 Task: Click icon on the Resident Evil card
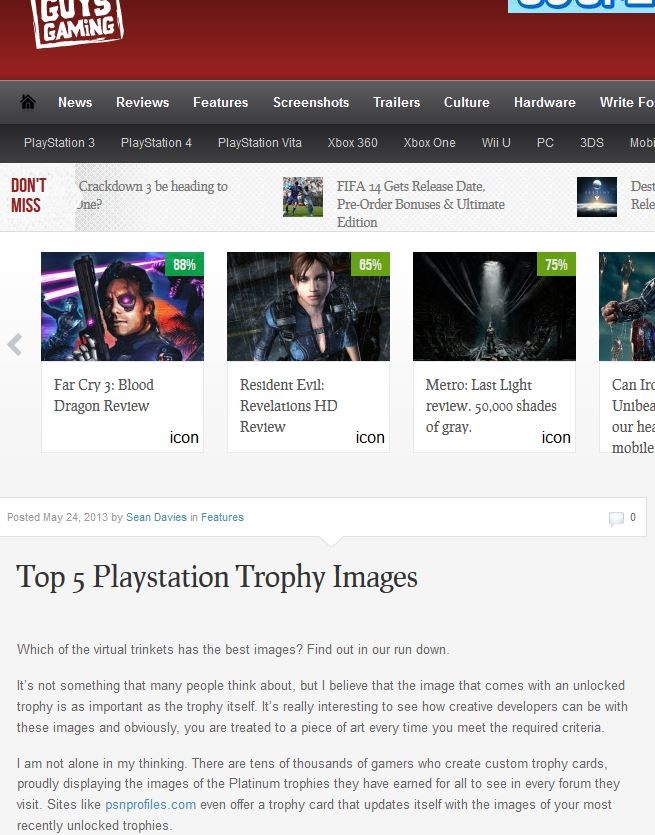click(370, 437)
